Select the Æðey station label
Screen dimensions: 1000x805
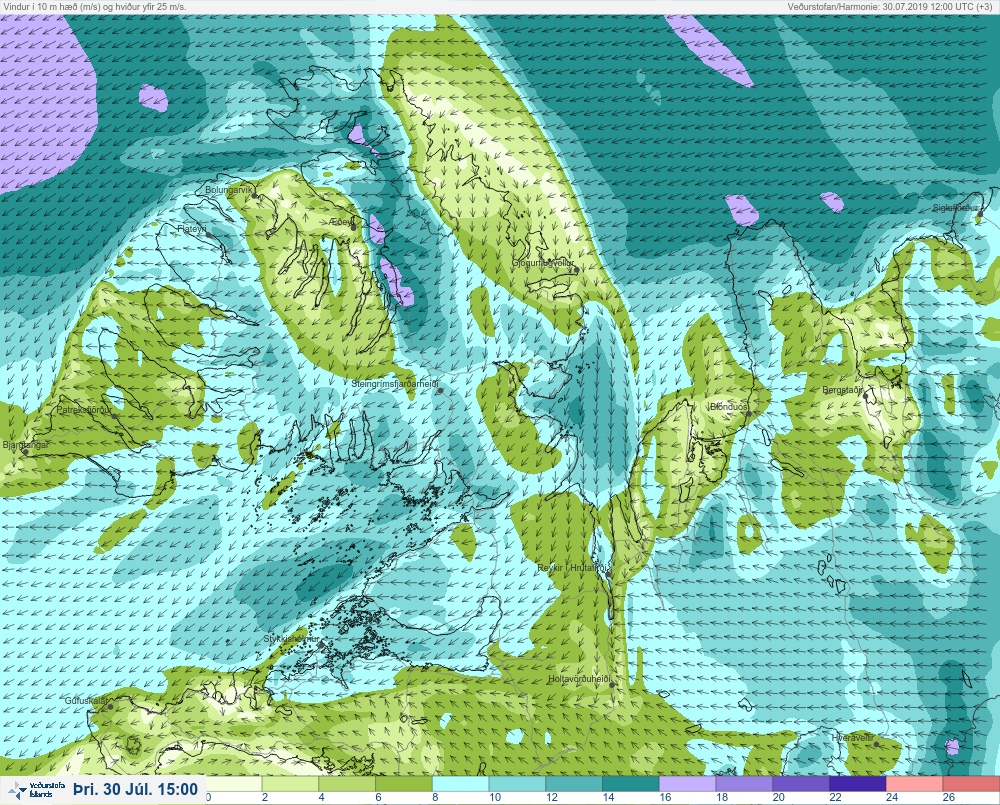coord(341,221)
